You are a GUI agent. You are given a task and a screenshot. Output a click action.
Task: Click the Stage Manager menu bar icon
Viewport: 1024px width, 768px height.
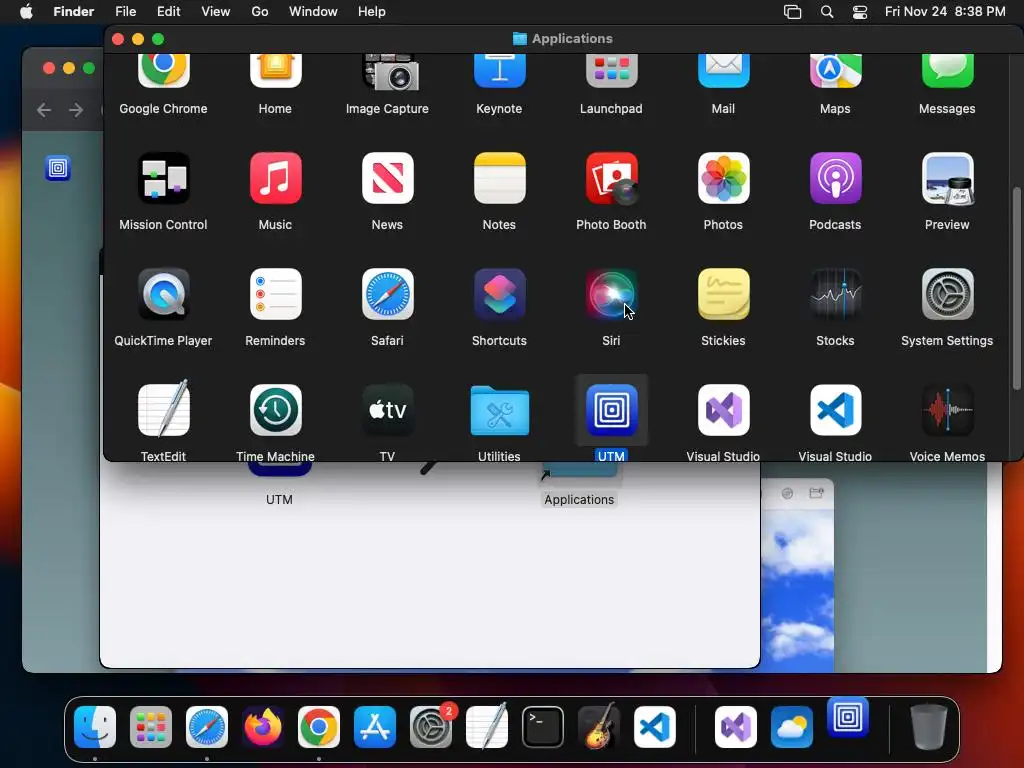tap(792, 12)
